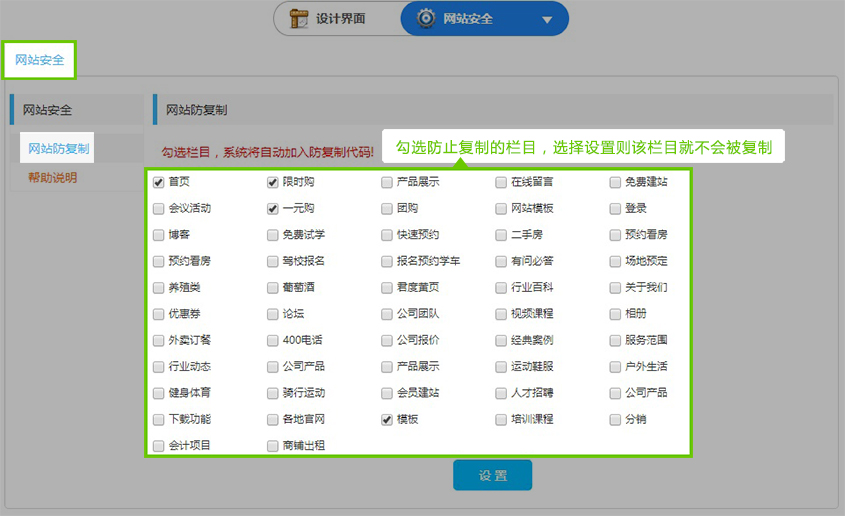Screen dimensions: 845x516
Task: Select 网站防复制 in the sidebar
Action: (x=59, y=149)
